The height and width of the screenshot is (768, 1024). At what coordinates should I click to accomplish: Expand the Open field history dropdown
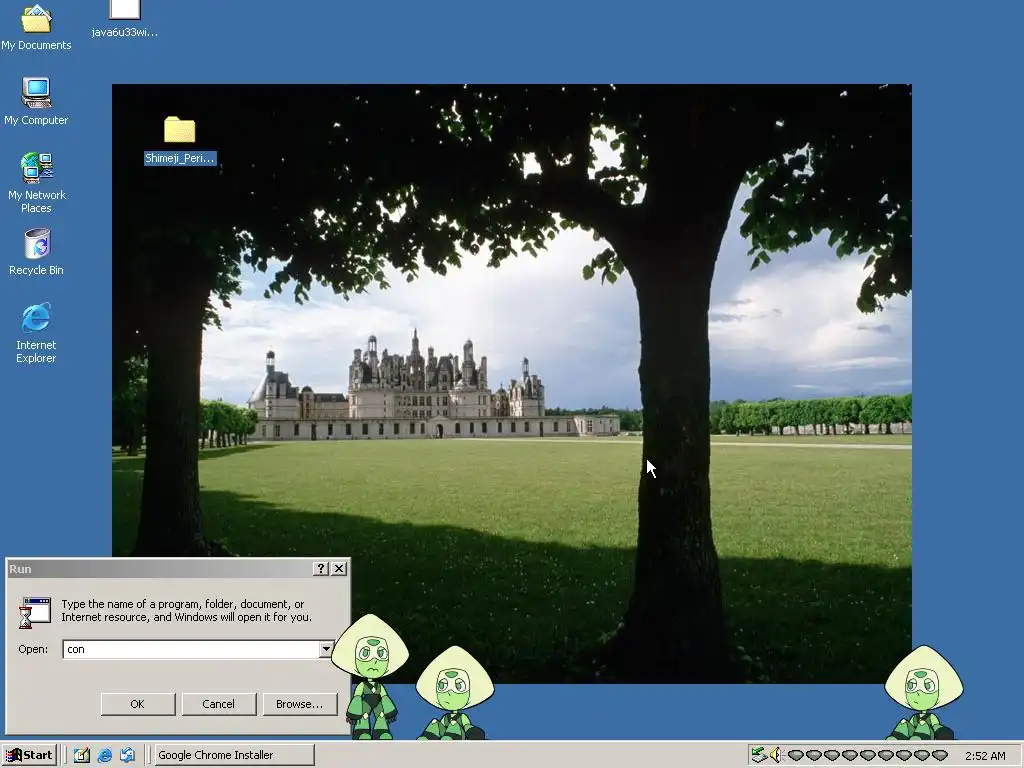pyautogui.click(x=326, y=649)
